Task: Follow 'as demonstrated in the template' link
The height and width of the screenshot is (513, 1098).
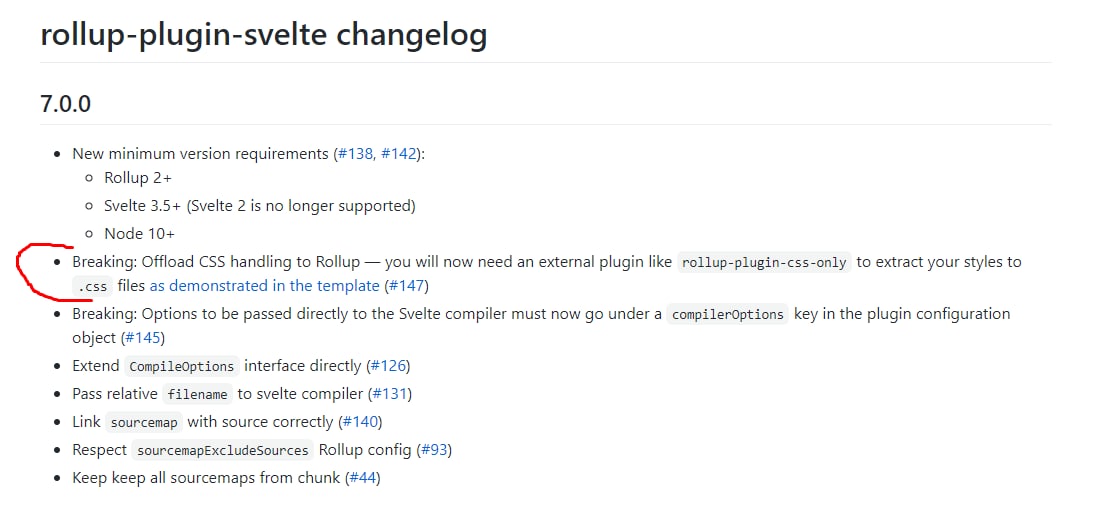Action: click(264, 286)
